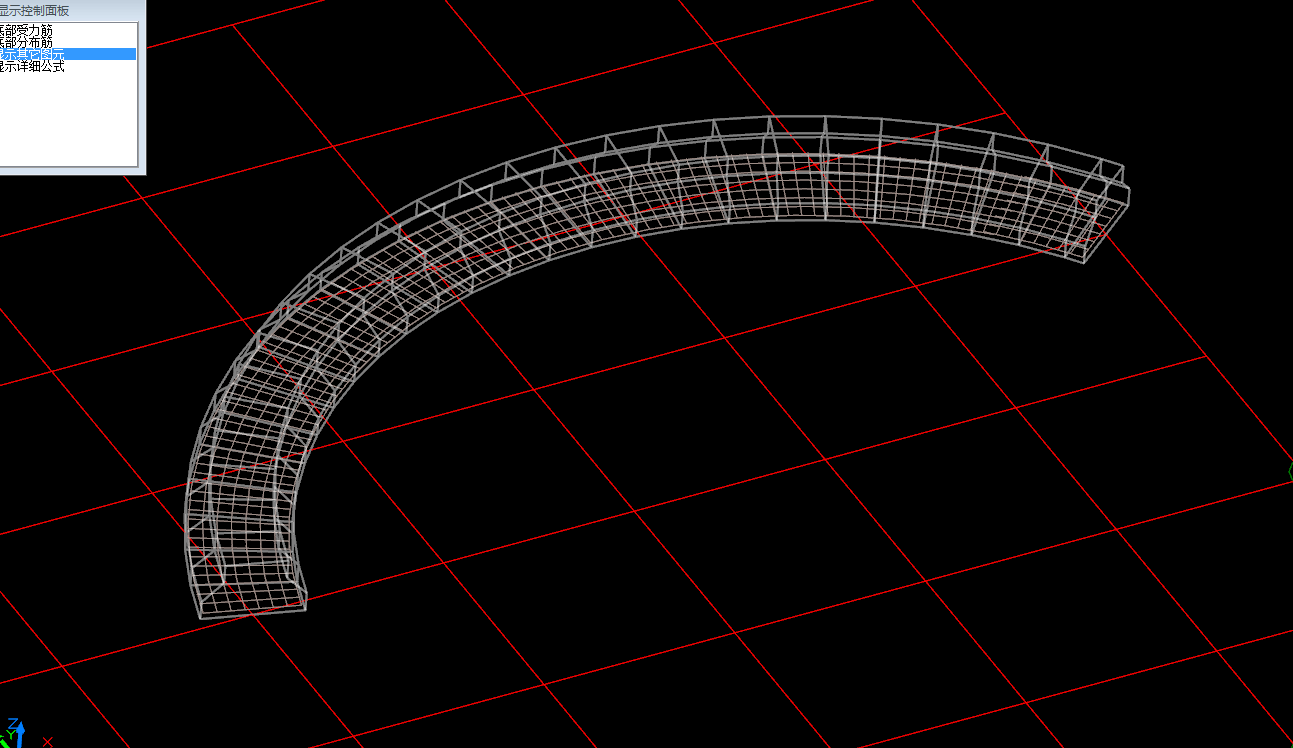Click the 显示控制面板 panel title bar
The width and height of the screenshot is (1293, 748).
pos(71,10)
